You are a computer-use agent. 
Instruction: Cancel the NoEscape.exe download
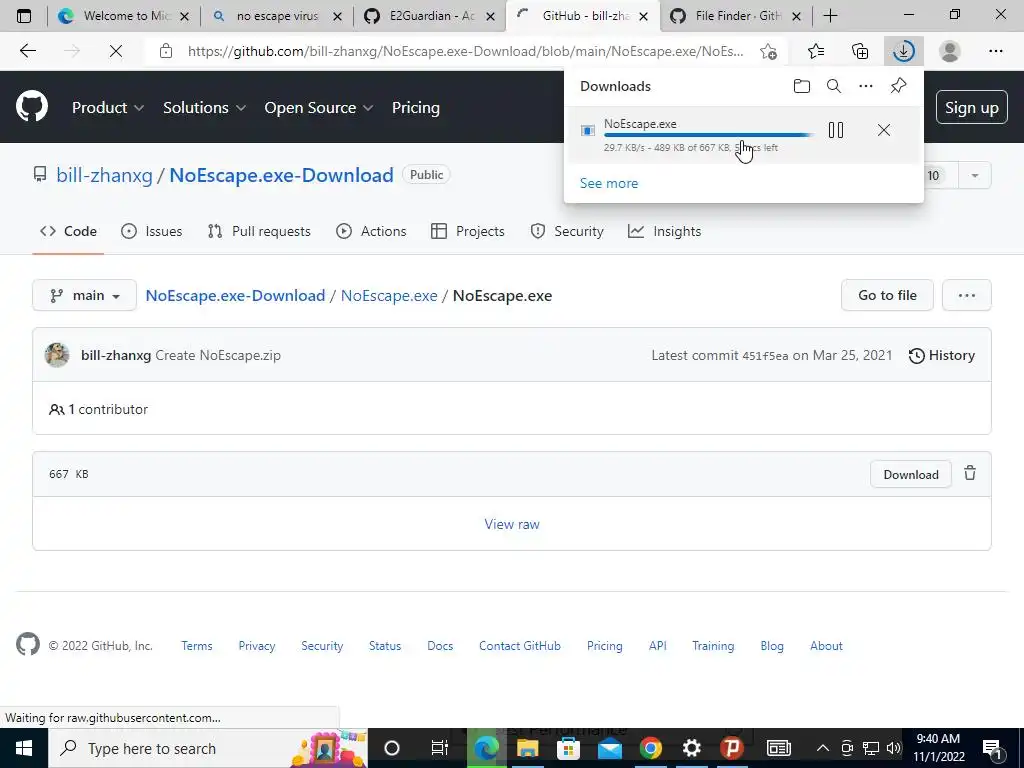(x=884, y=130)
